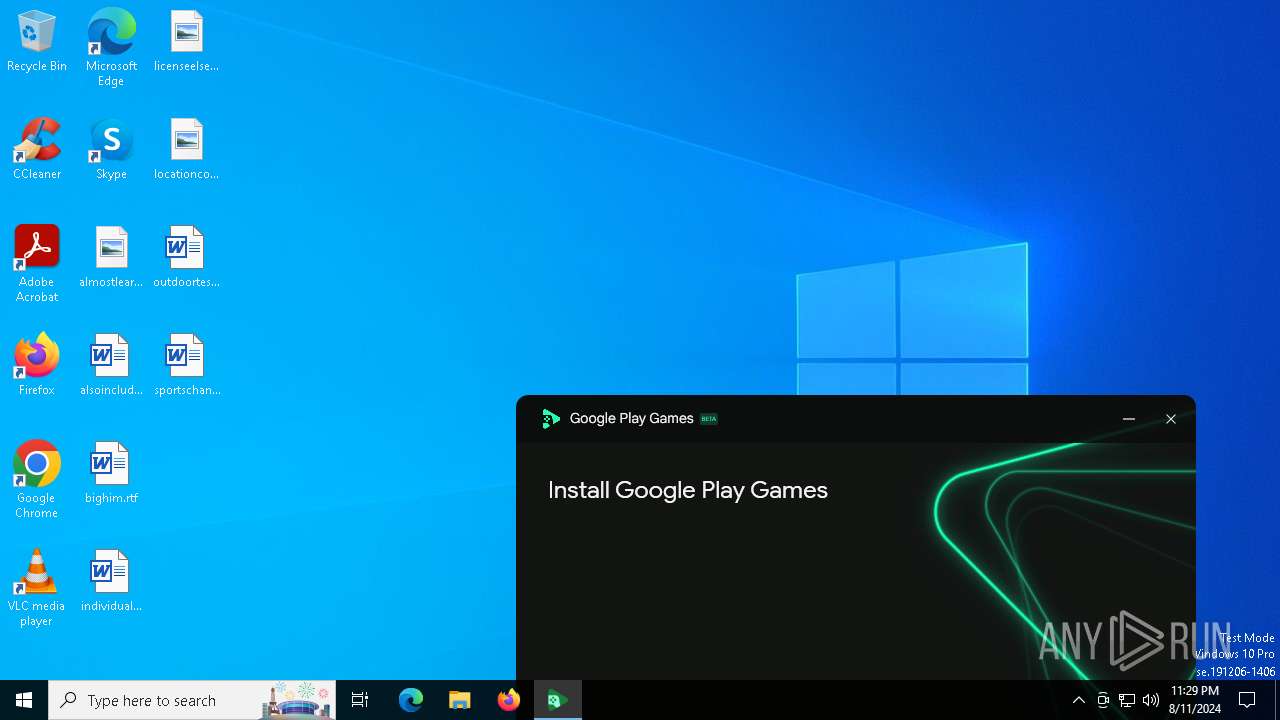
Task: Open the volume control tray icon
Action: tap(1151, 700)
